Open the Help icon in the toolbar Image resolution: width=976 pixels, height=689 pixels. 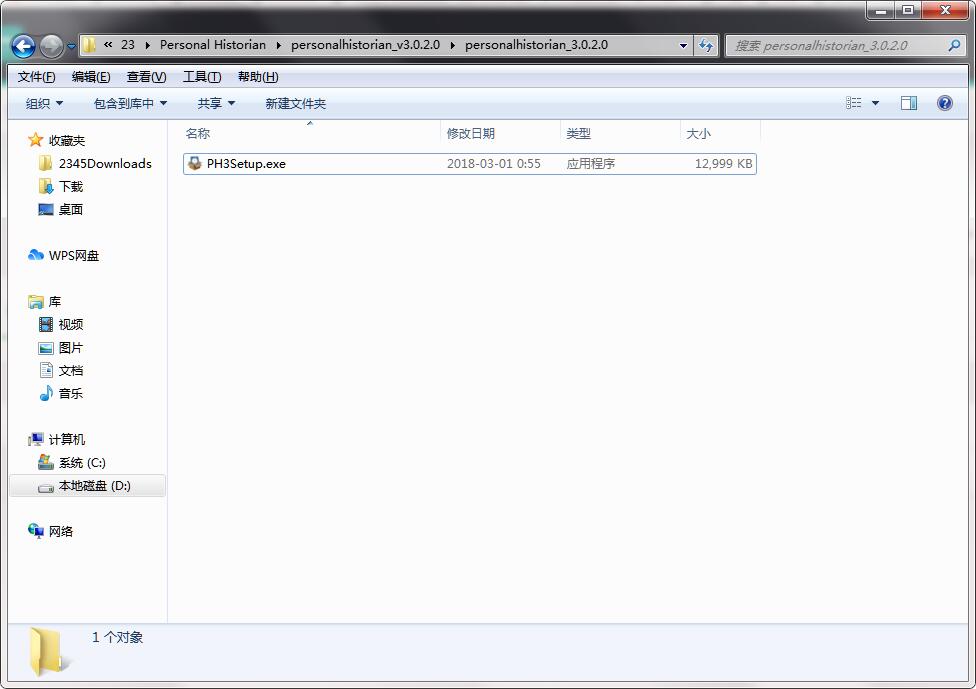coord(946,103)
